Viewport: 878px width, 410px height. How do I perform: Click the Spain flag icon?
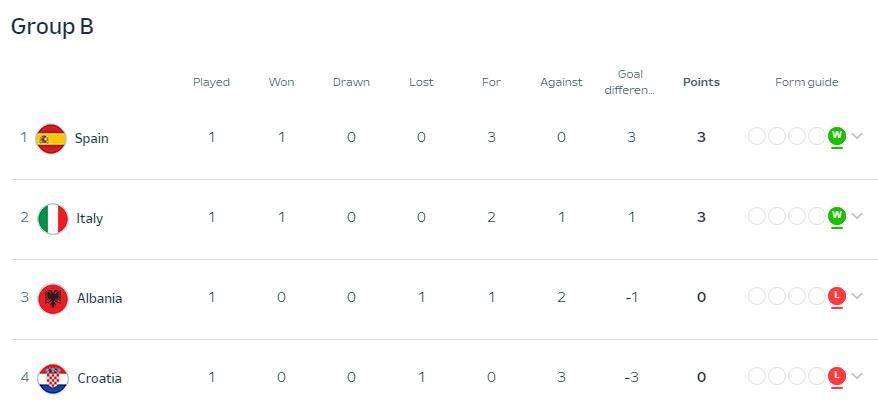click(x=51, y=138)
